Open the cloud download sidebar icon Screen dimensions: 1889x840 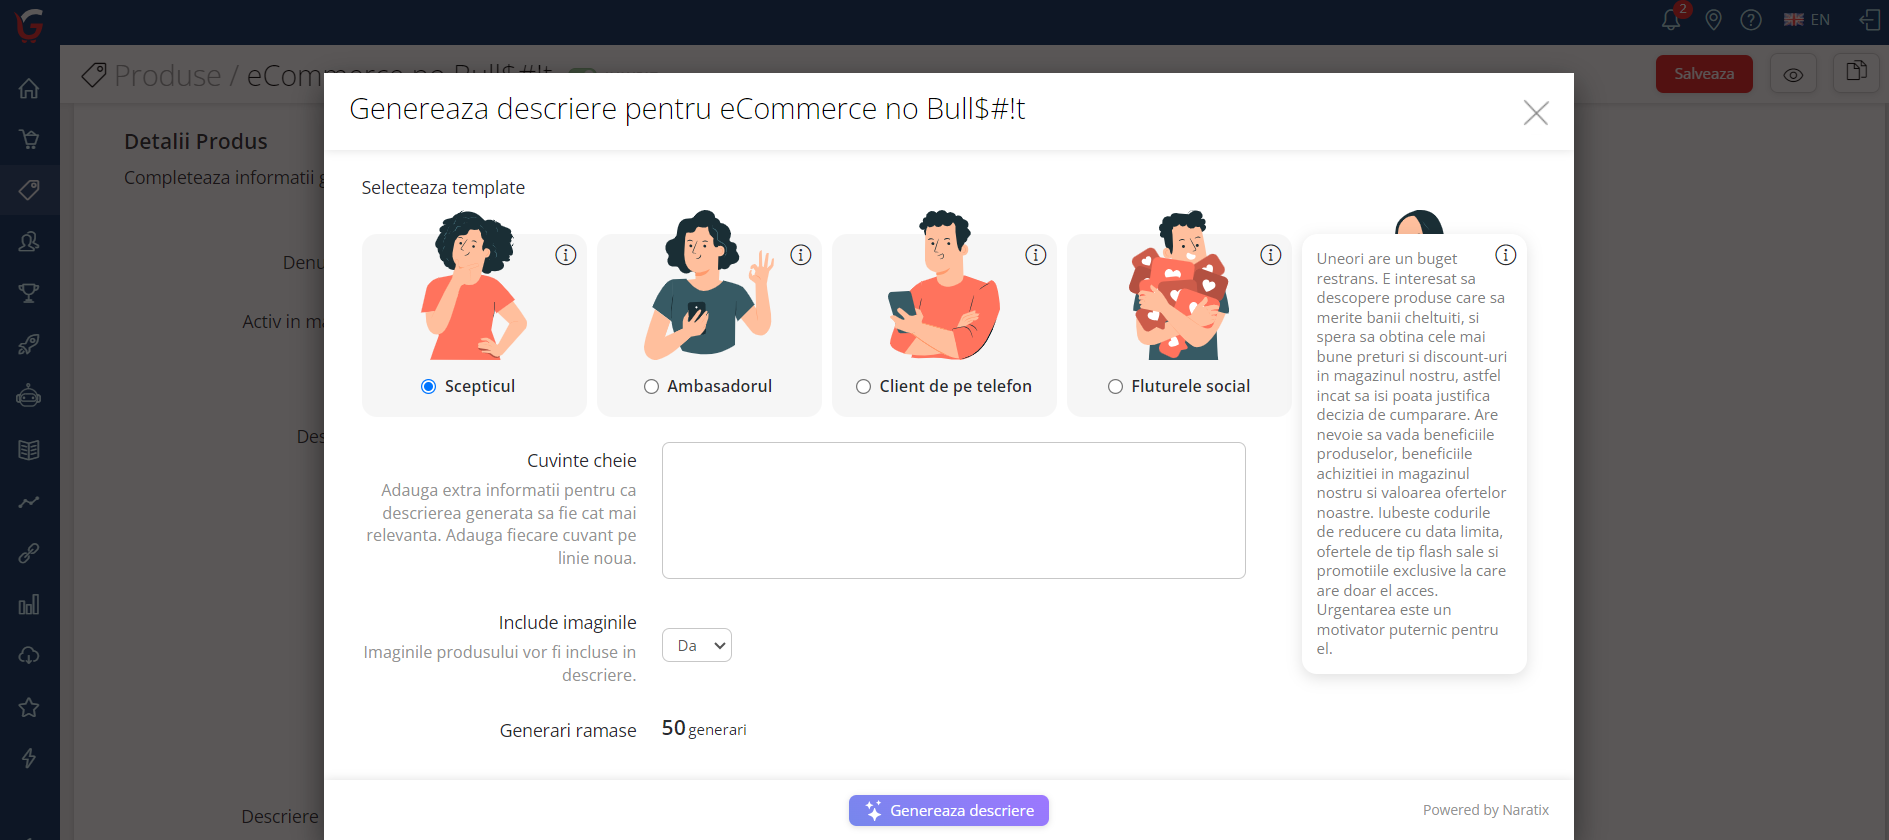pos(29,655)
